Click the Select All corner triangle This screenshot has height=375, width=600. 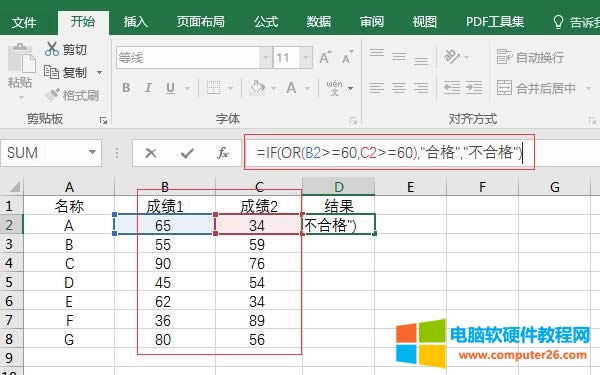[15, 187]
